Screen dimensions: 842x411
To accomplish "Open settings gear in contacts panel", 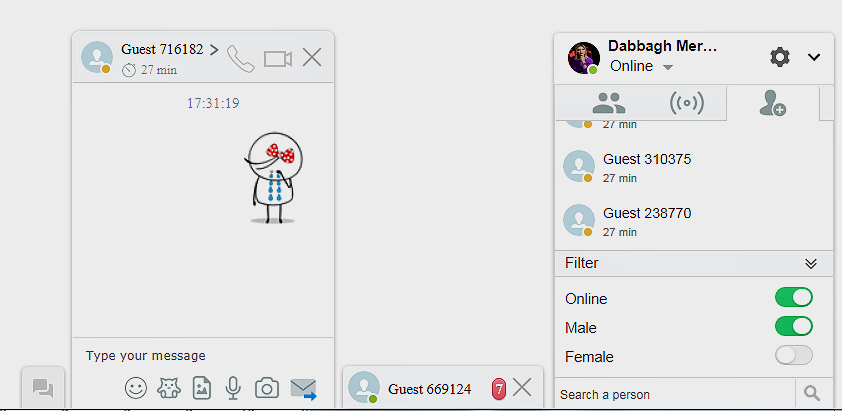I will point(780,56).
